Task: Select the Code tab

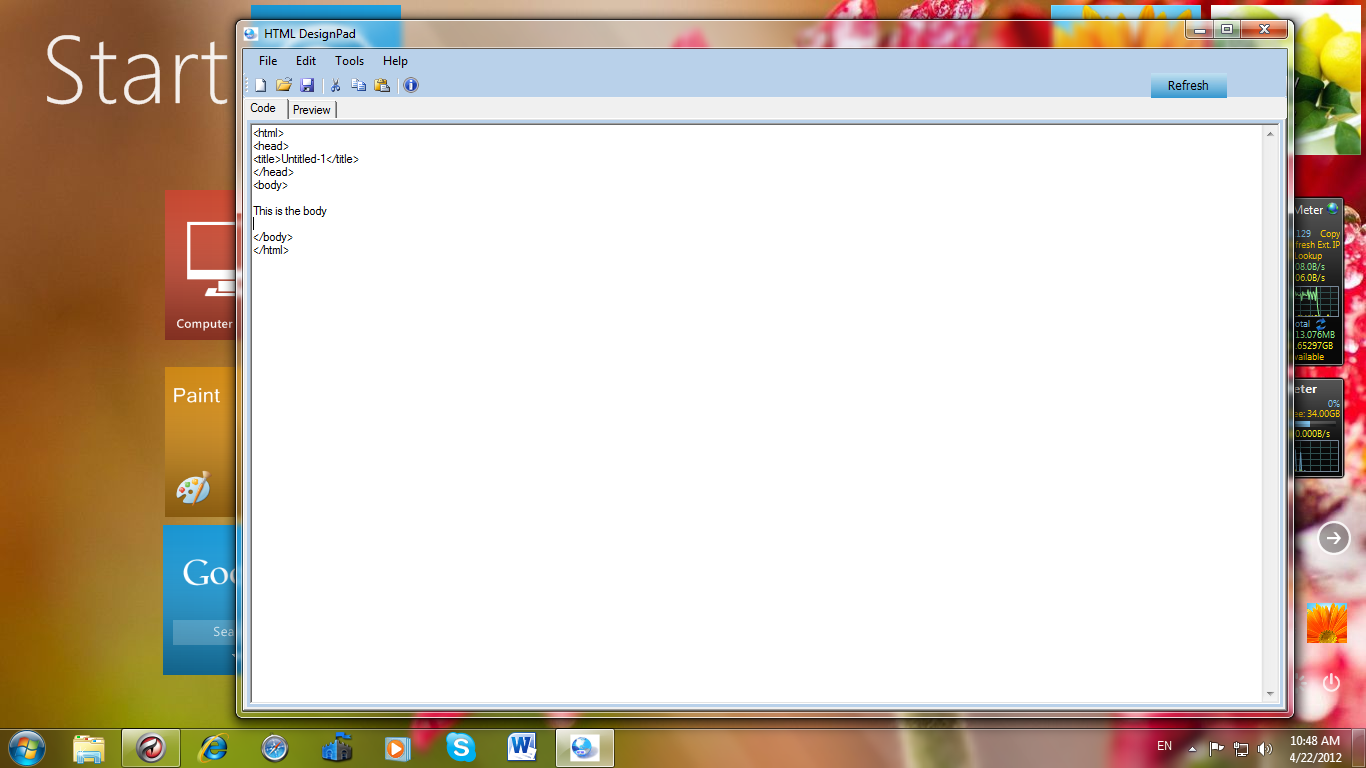Action: 264,108
